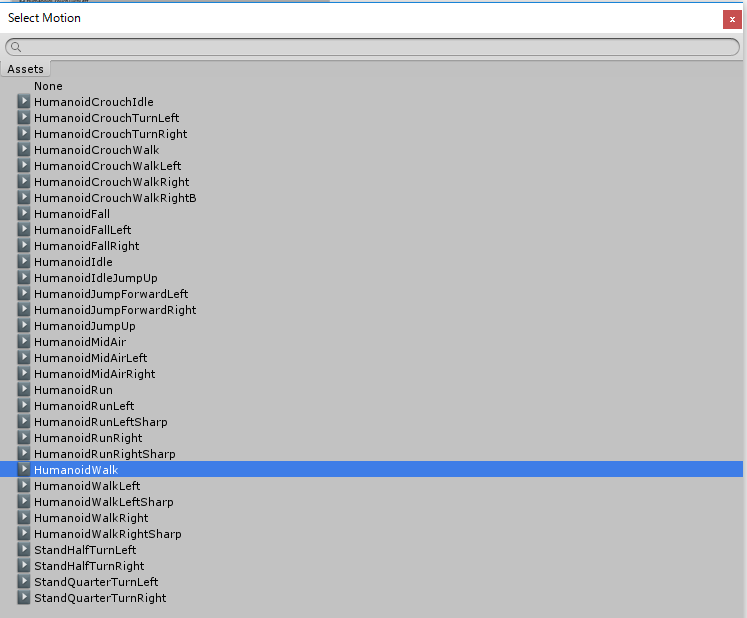Select the HumanoidCrouchWalkRightB motion
This screenshot has width=747, height=618.
pos(114,198)
